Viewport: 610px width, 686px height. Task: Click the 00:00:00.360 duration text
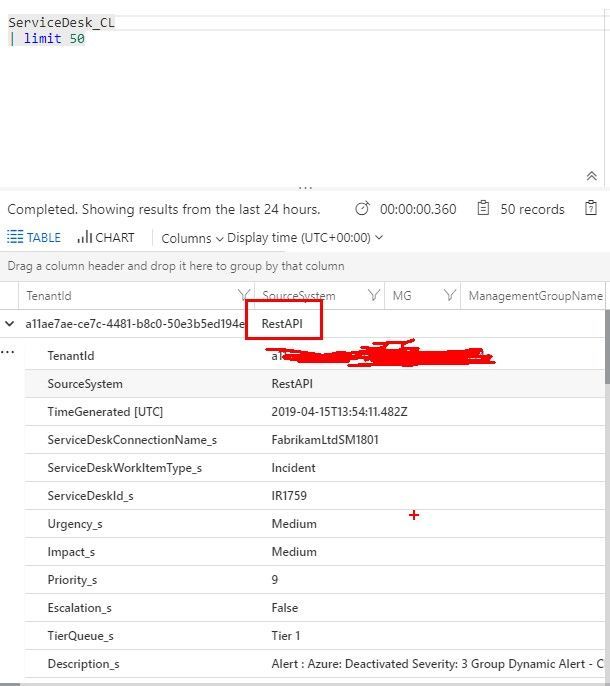tap(418, 209)
